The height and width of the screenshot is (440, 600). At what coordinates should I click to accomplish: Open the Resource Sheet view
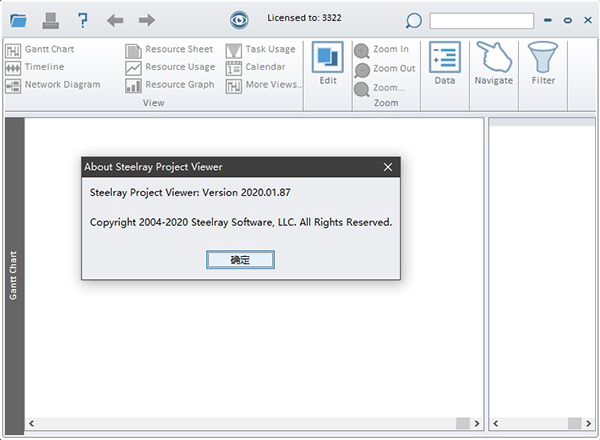pos(170,50)
